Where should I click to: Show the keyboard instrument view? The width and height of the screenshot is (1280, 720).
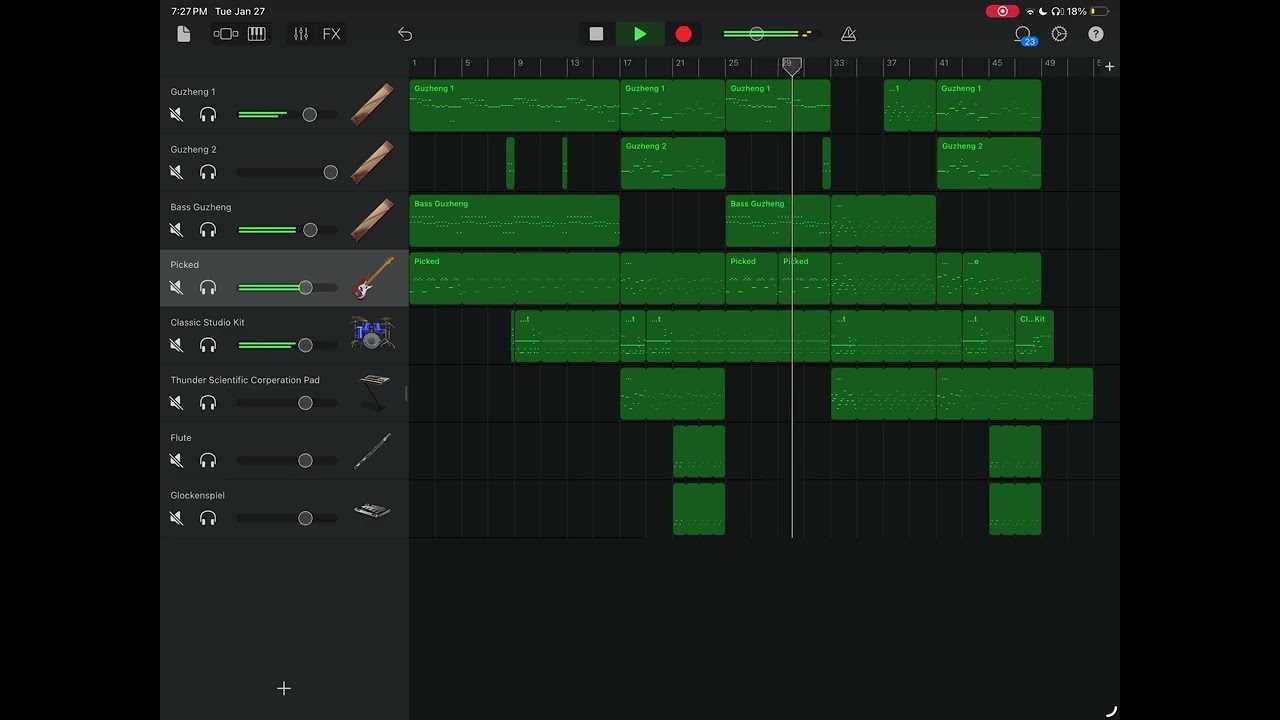[256, 34]
